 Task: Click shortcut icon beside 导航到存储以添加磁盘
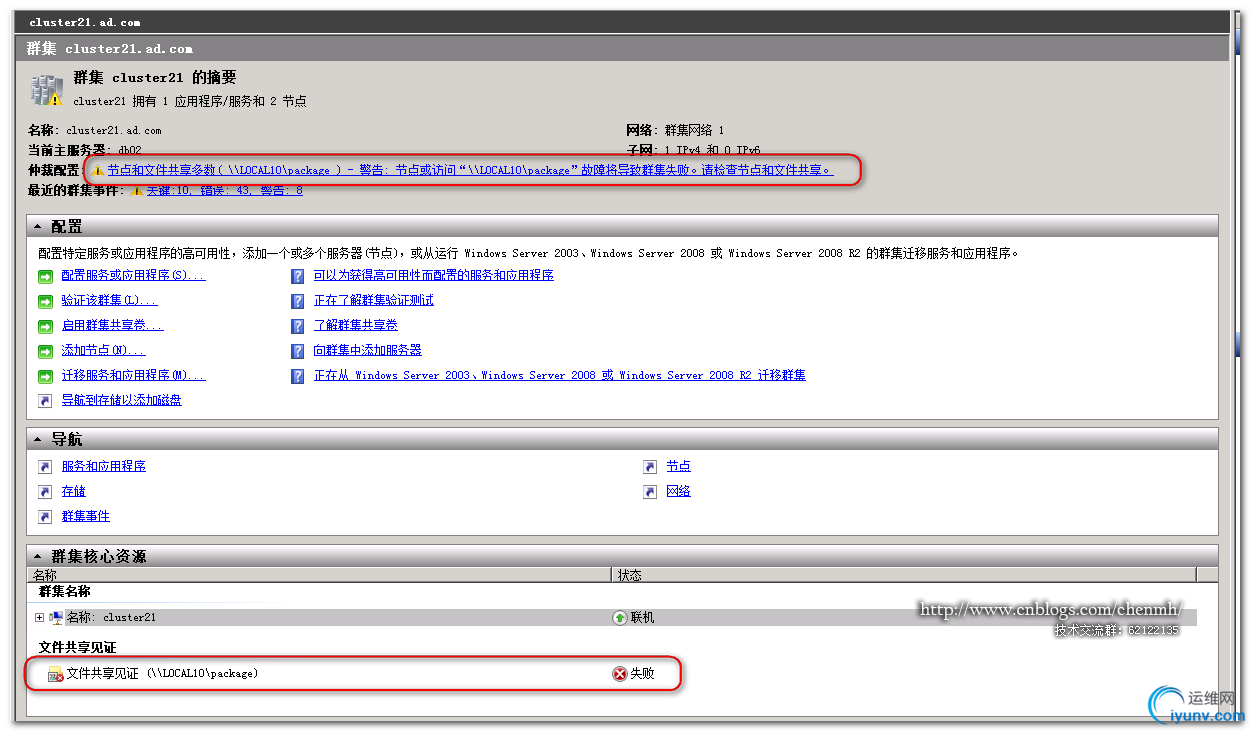click(45, 401)
